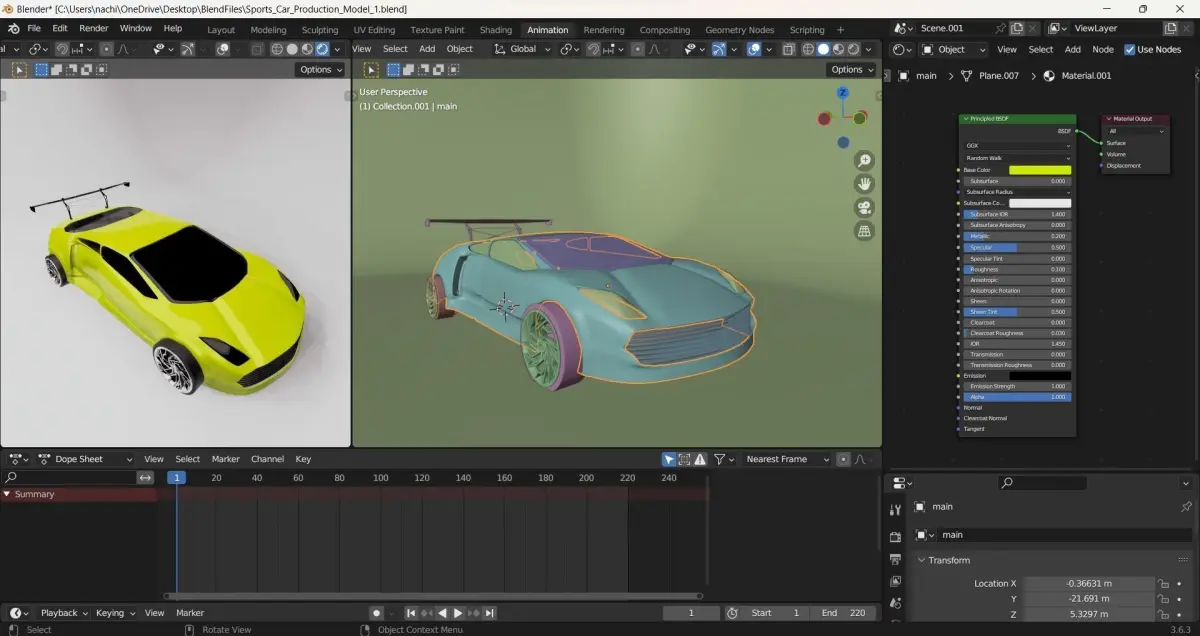Viewport: 1200px width, 636px height.
Task: Choose solid shading in right viewport header
Action: tap(823, 49)
